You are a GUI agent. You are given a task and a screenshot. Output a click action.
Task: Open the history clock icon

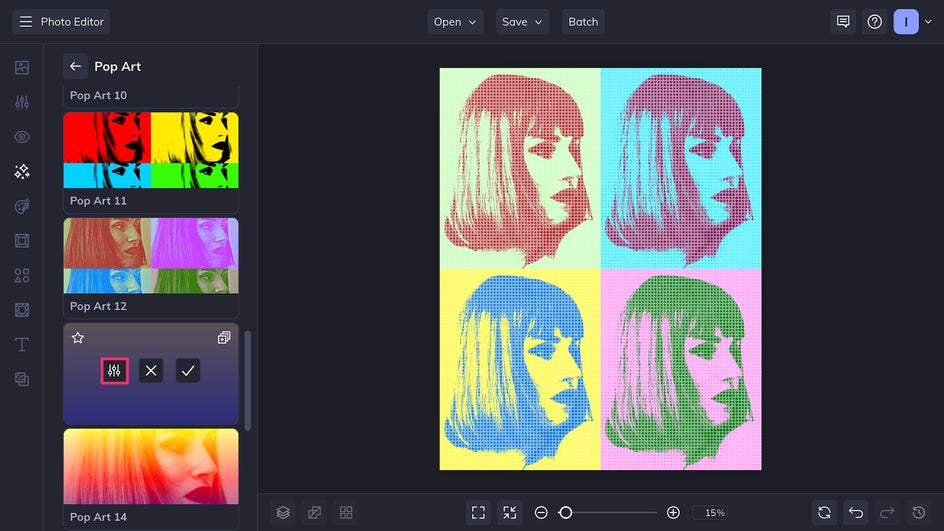(x=919, y=512)
